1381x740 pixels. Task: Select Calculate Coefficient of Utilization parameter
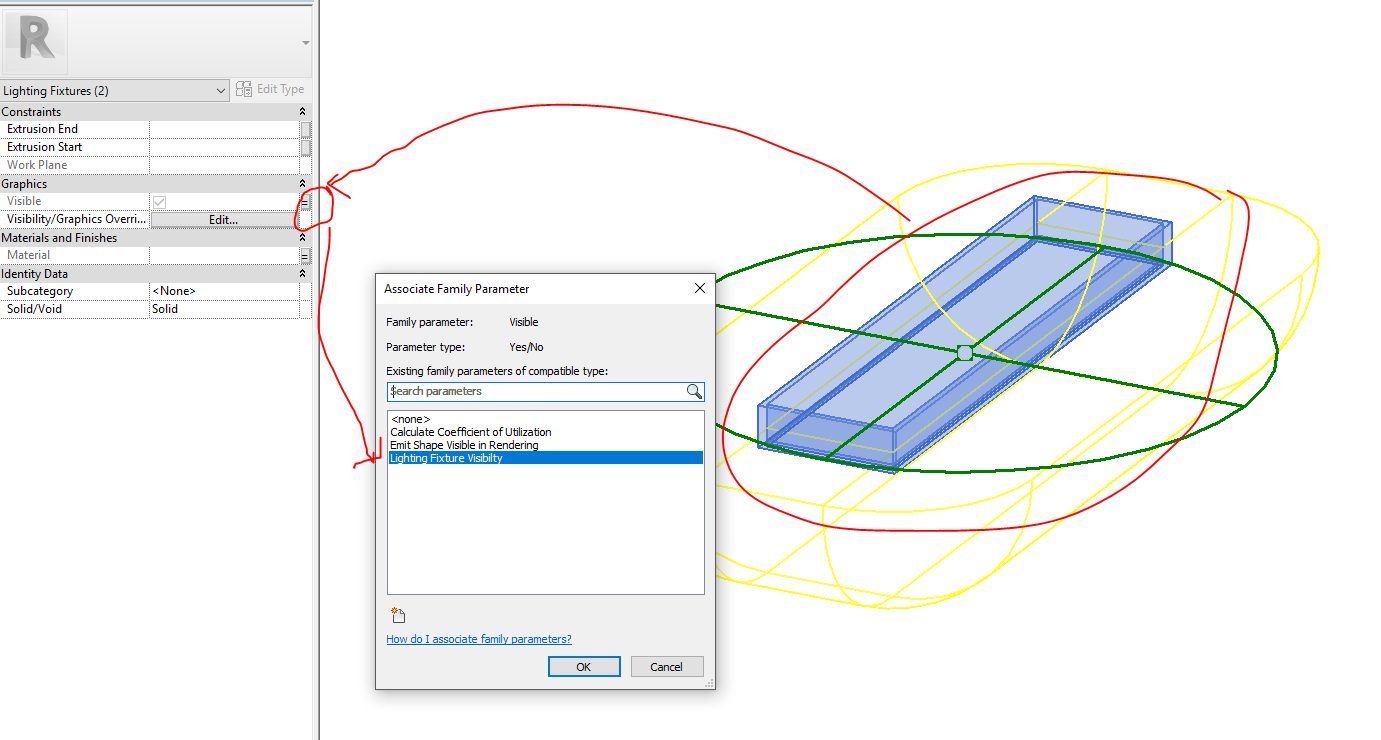(x=545, y=432)
